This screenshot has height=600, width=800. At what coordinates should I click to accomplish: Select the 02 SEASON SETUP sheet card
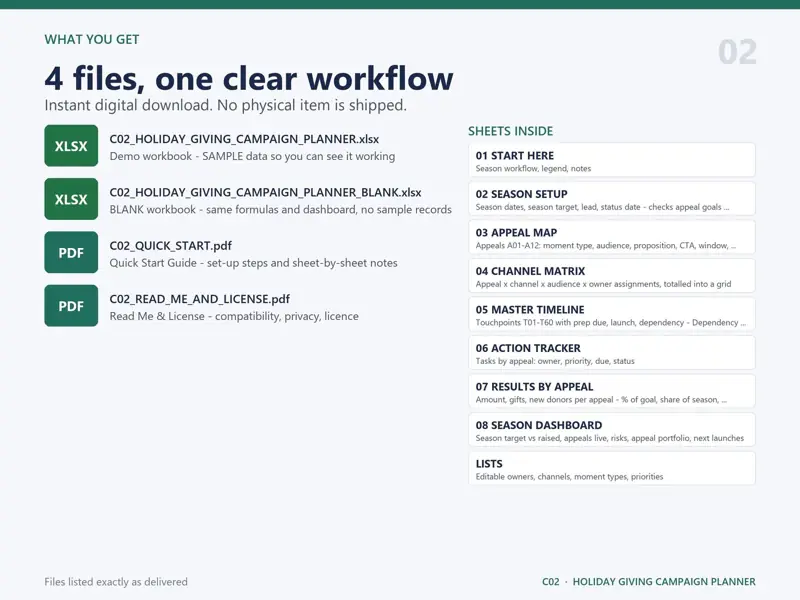(612, 199)
